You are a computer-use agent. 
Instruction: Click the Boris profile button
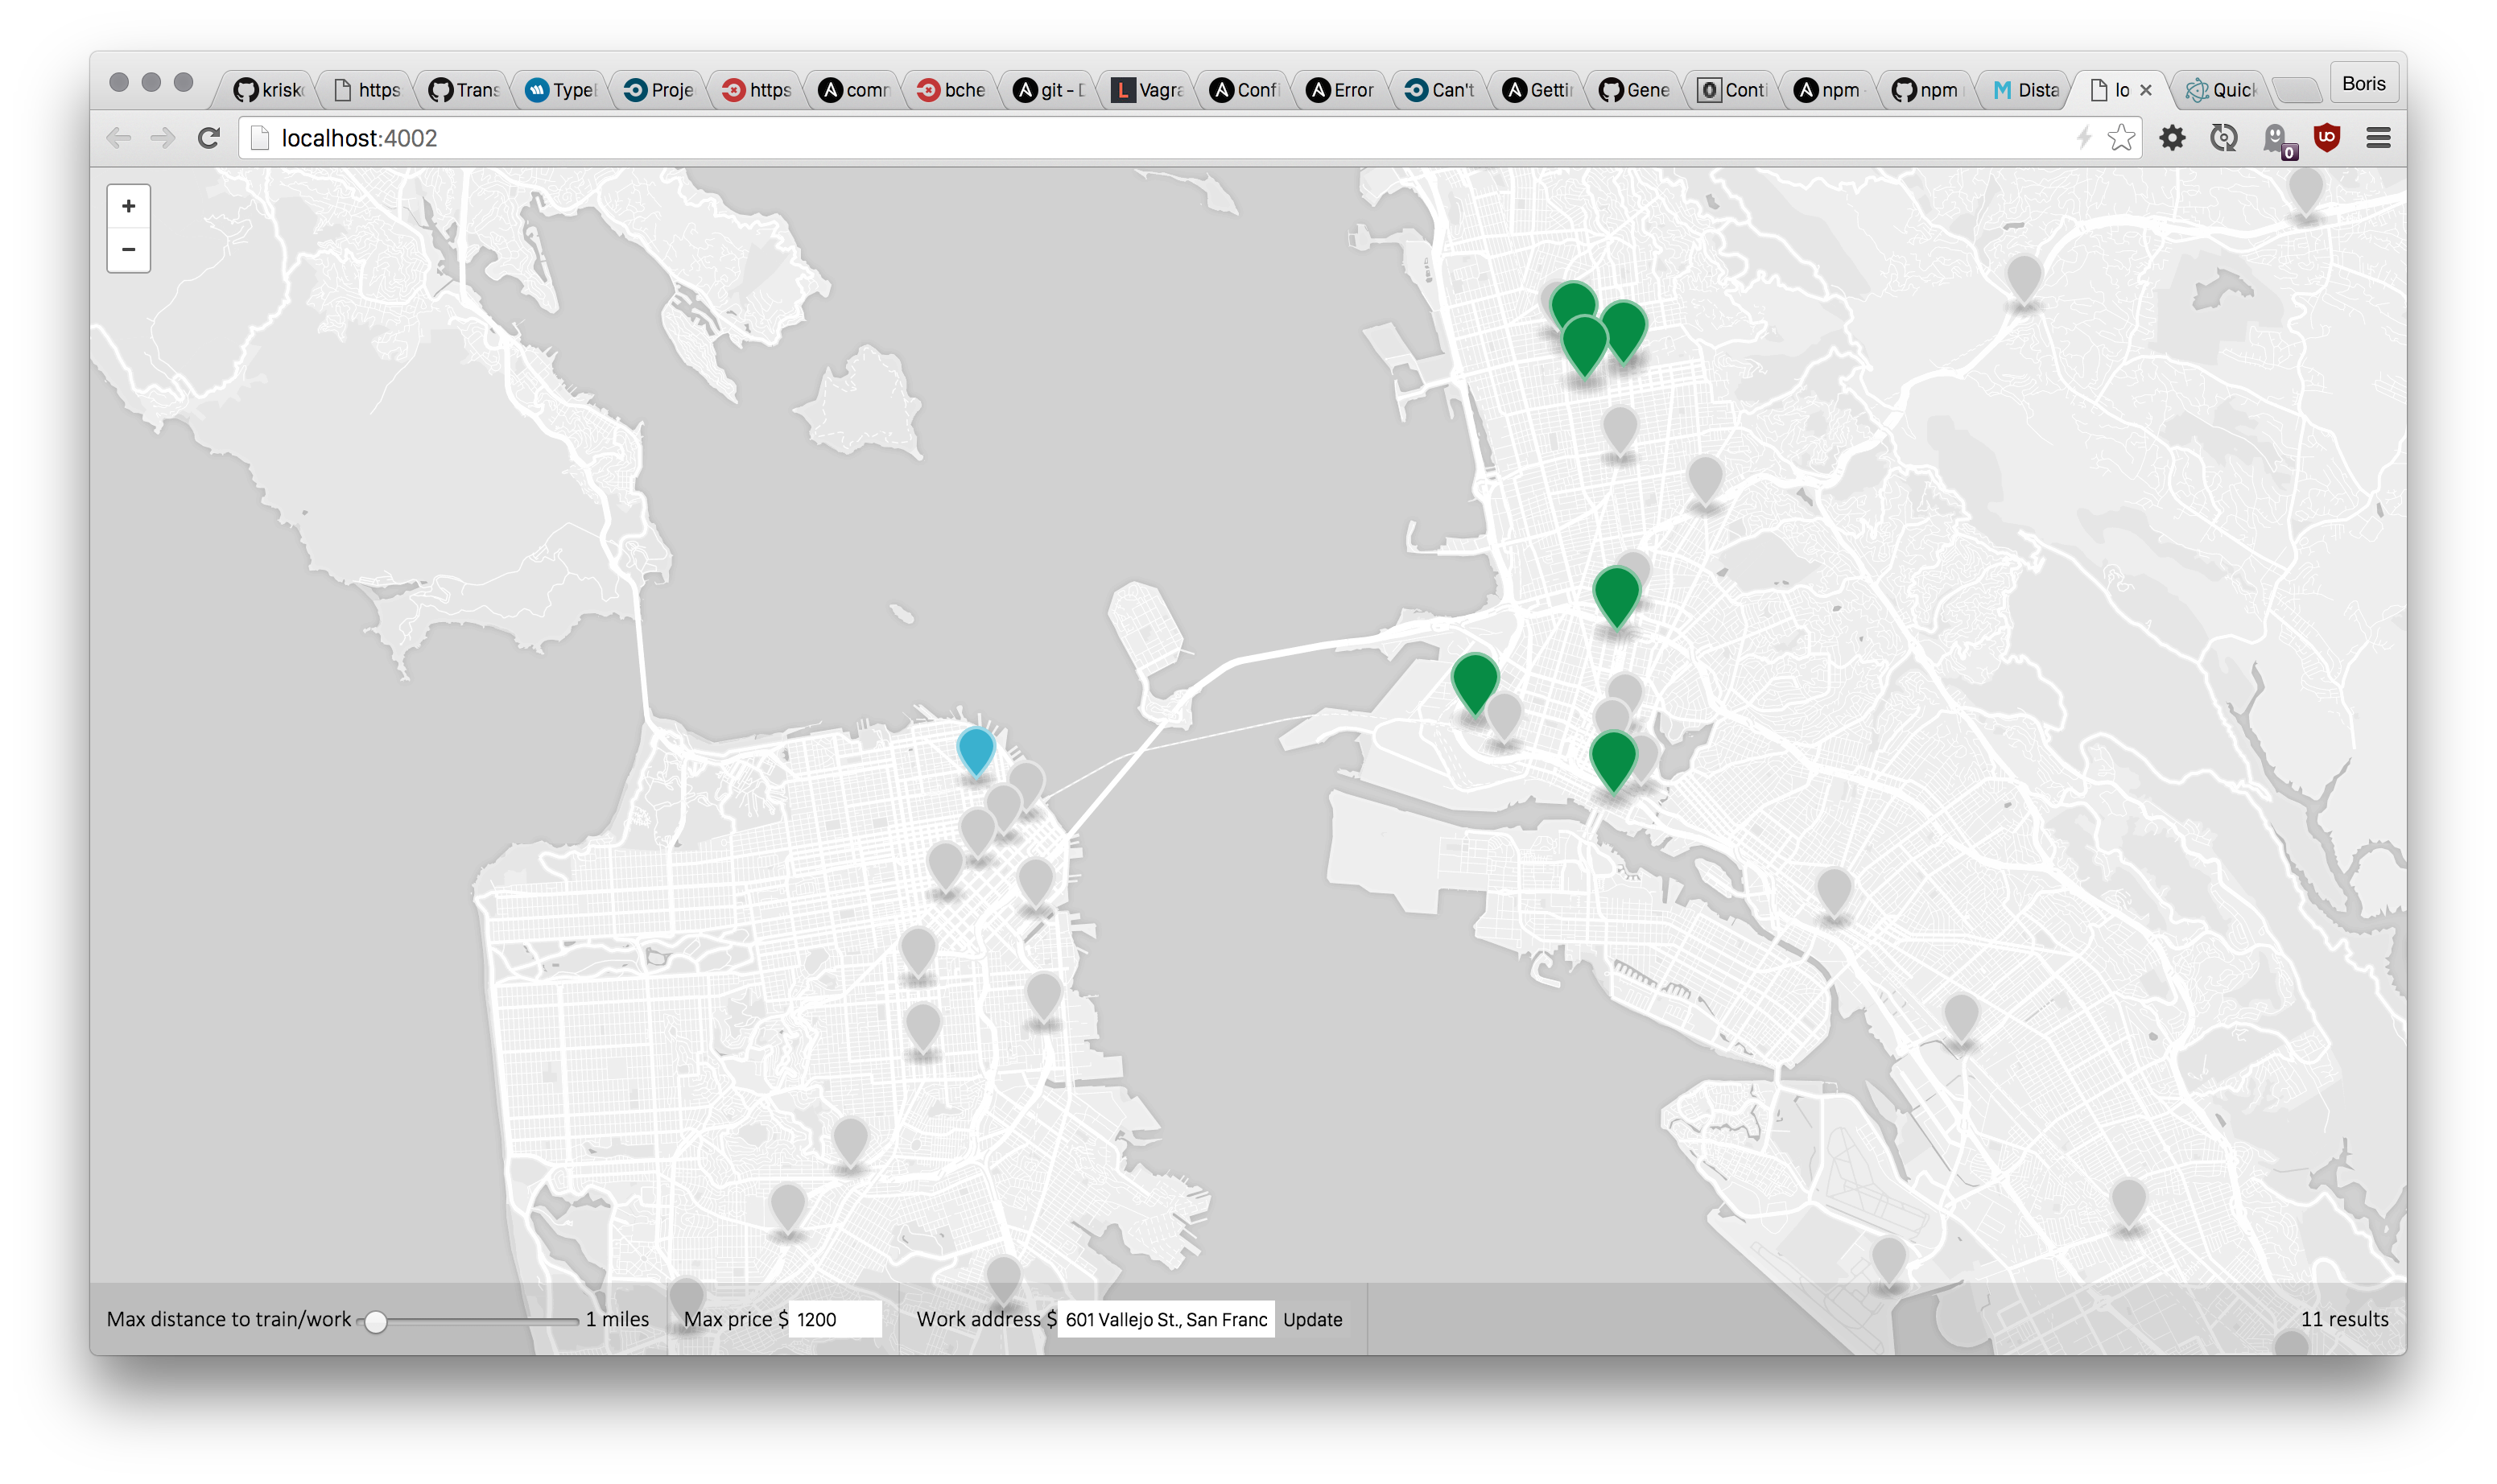(x=2363, y=84)
